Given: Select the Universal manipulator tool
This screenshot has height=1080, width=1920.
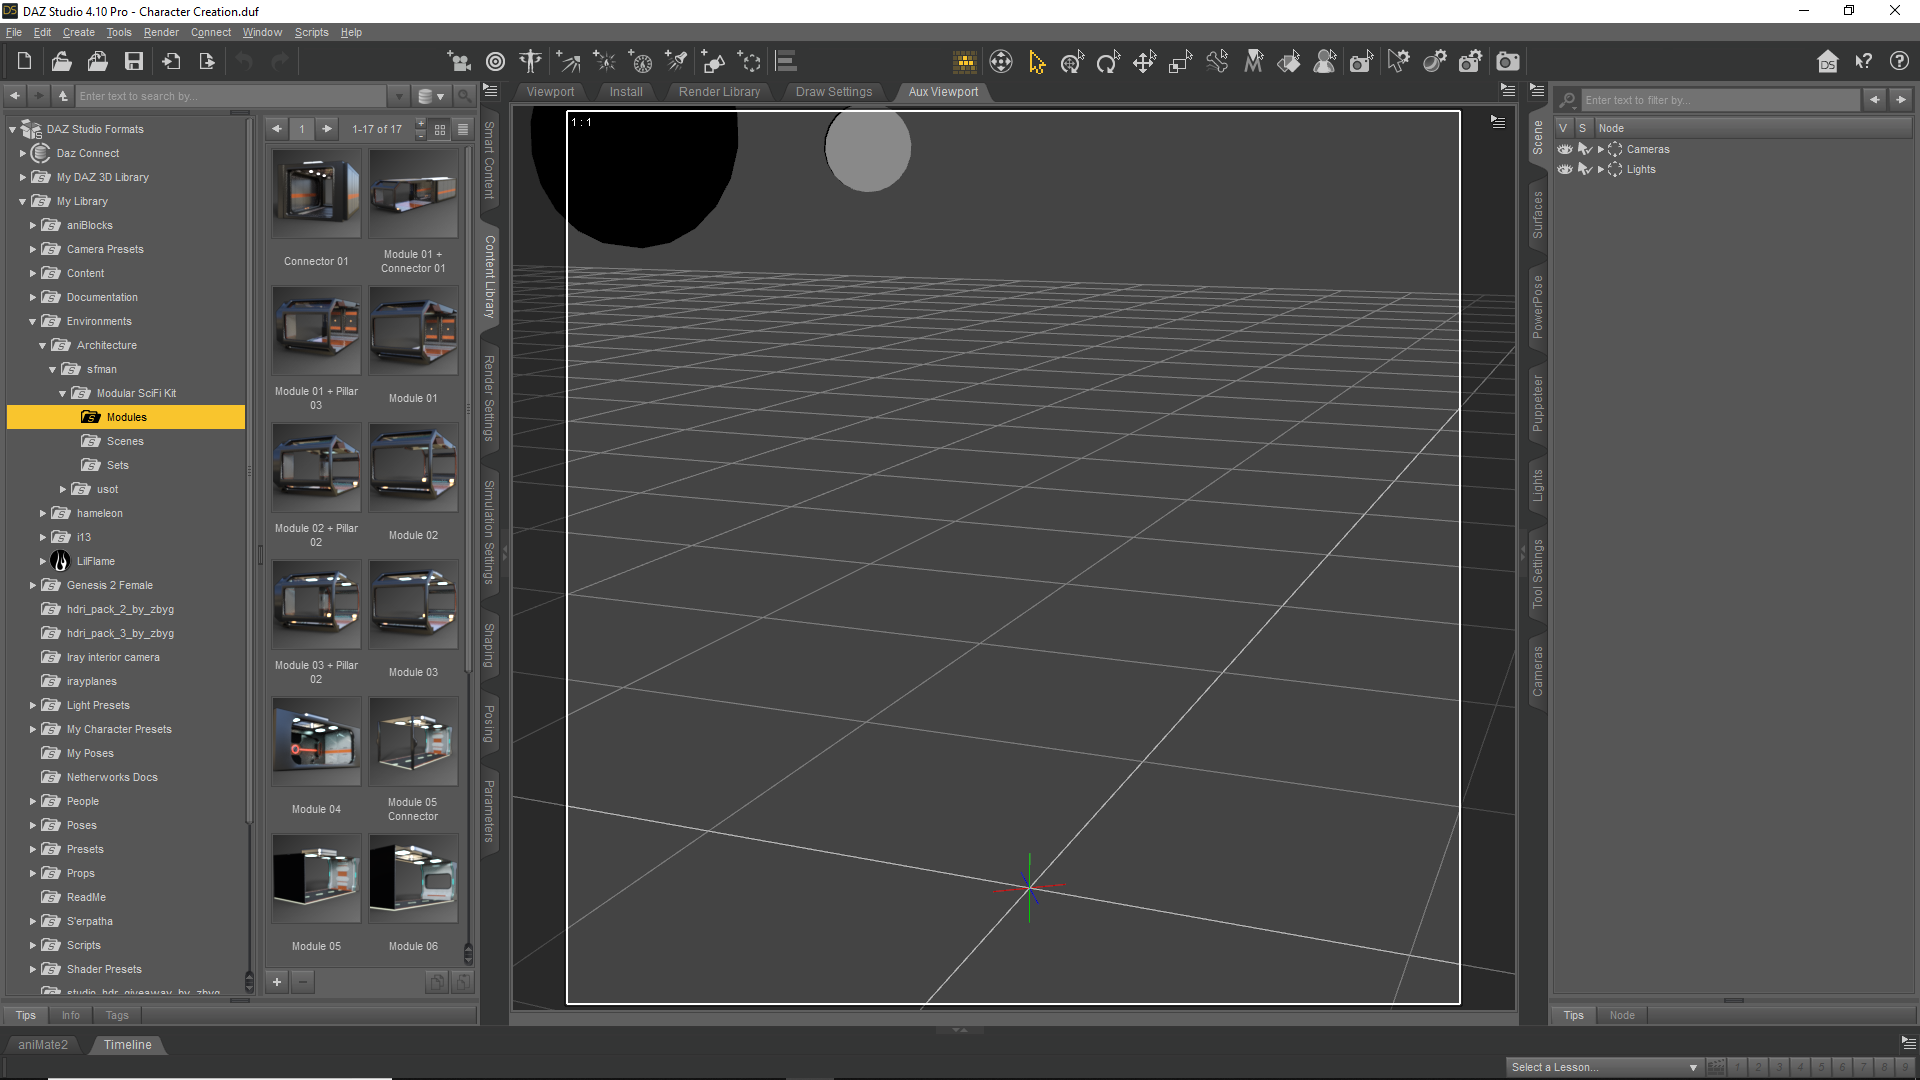Looking at the screenshot, I should 1072,62.
